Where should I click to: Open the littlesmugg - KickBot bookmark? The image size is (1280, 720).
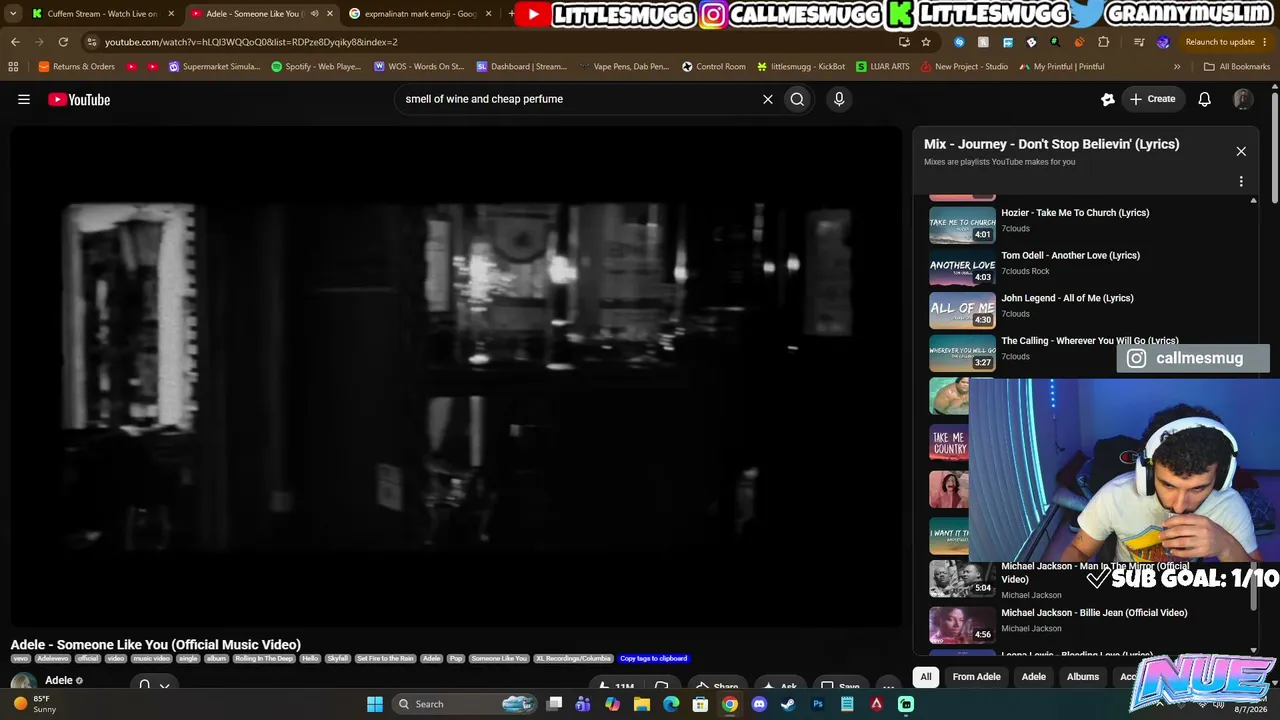point(801,67)
